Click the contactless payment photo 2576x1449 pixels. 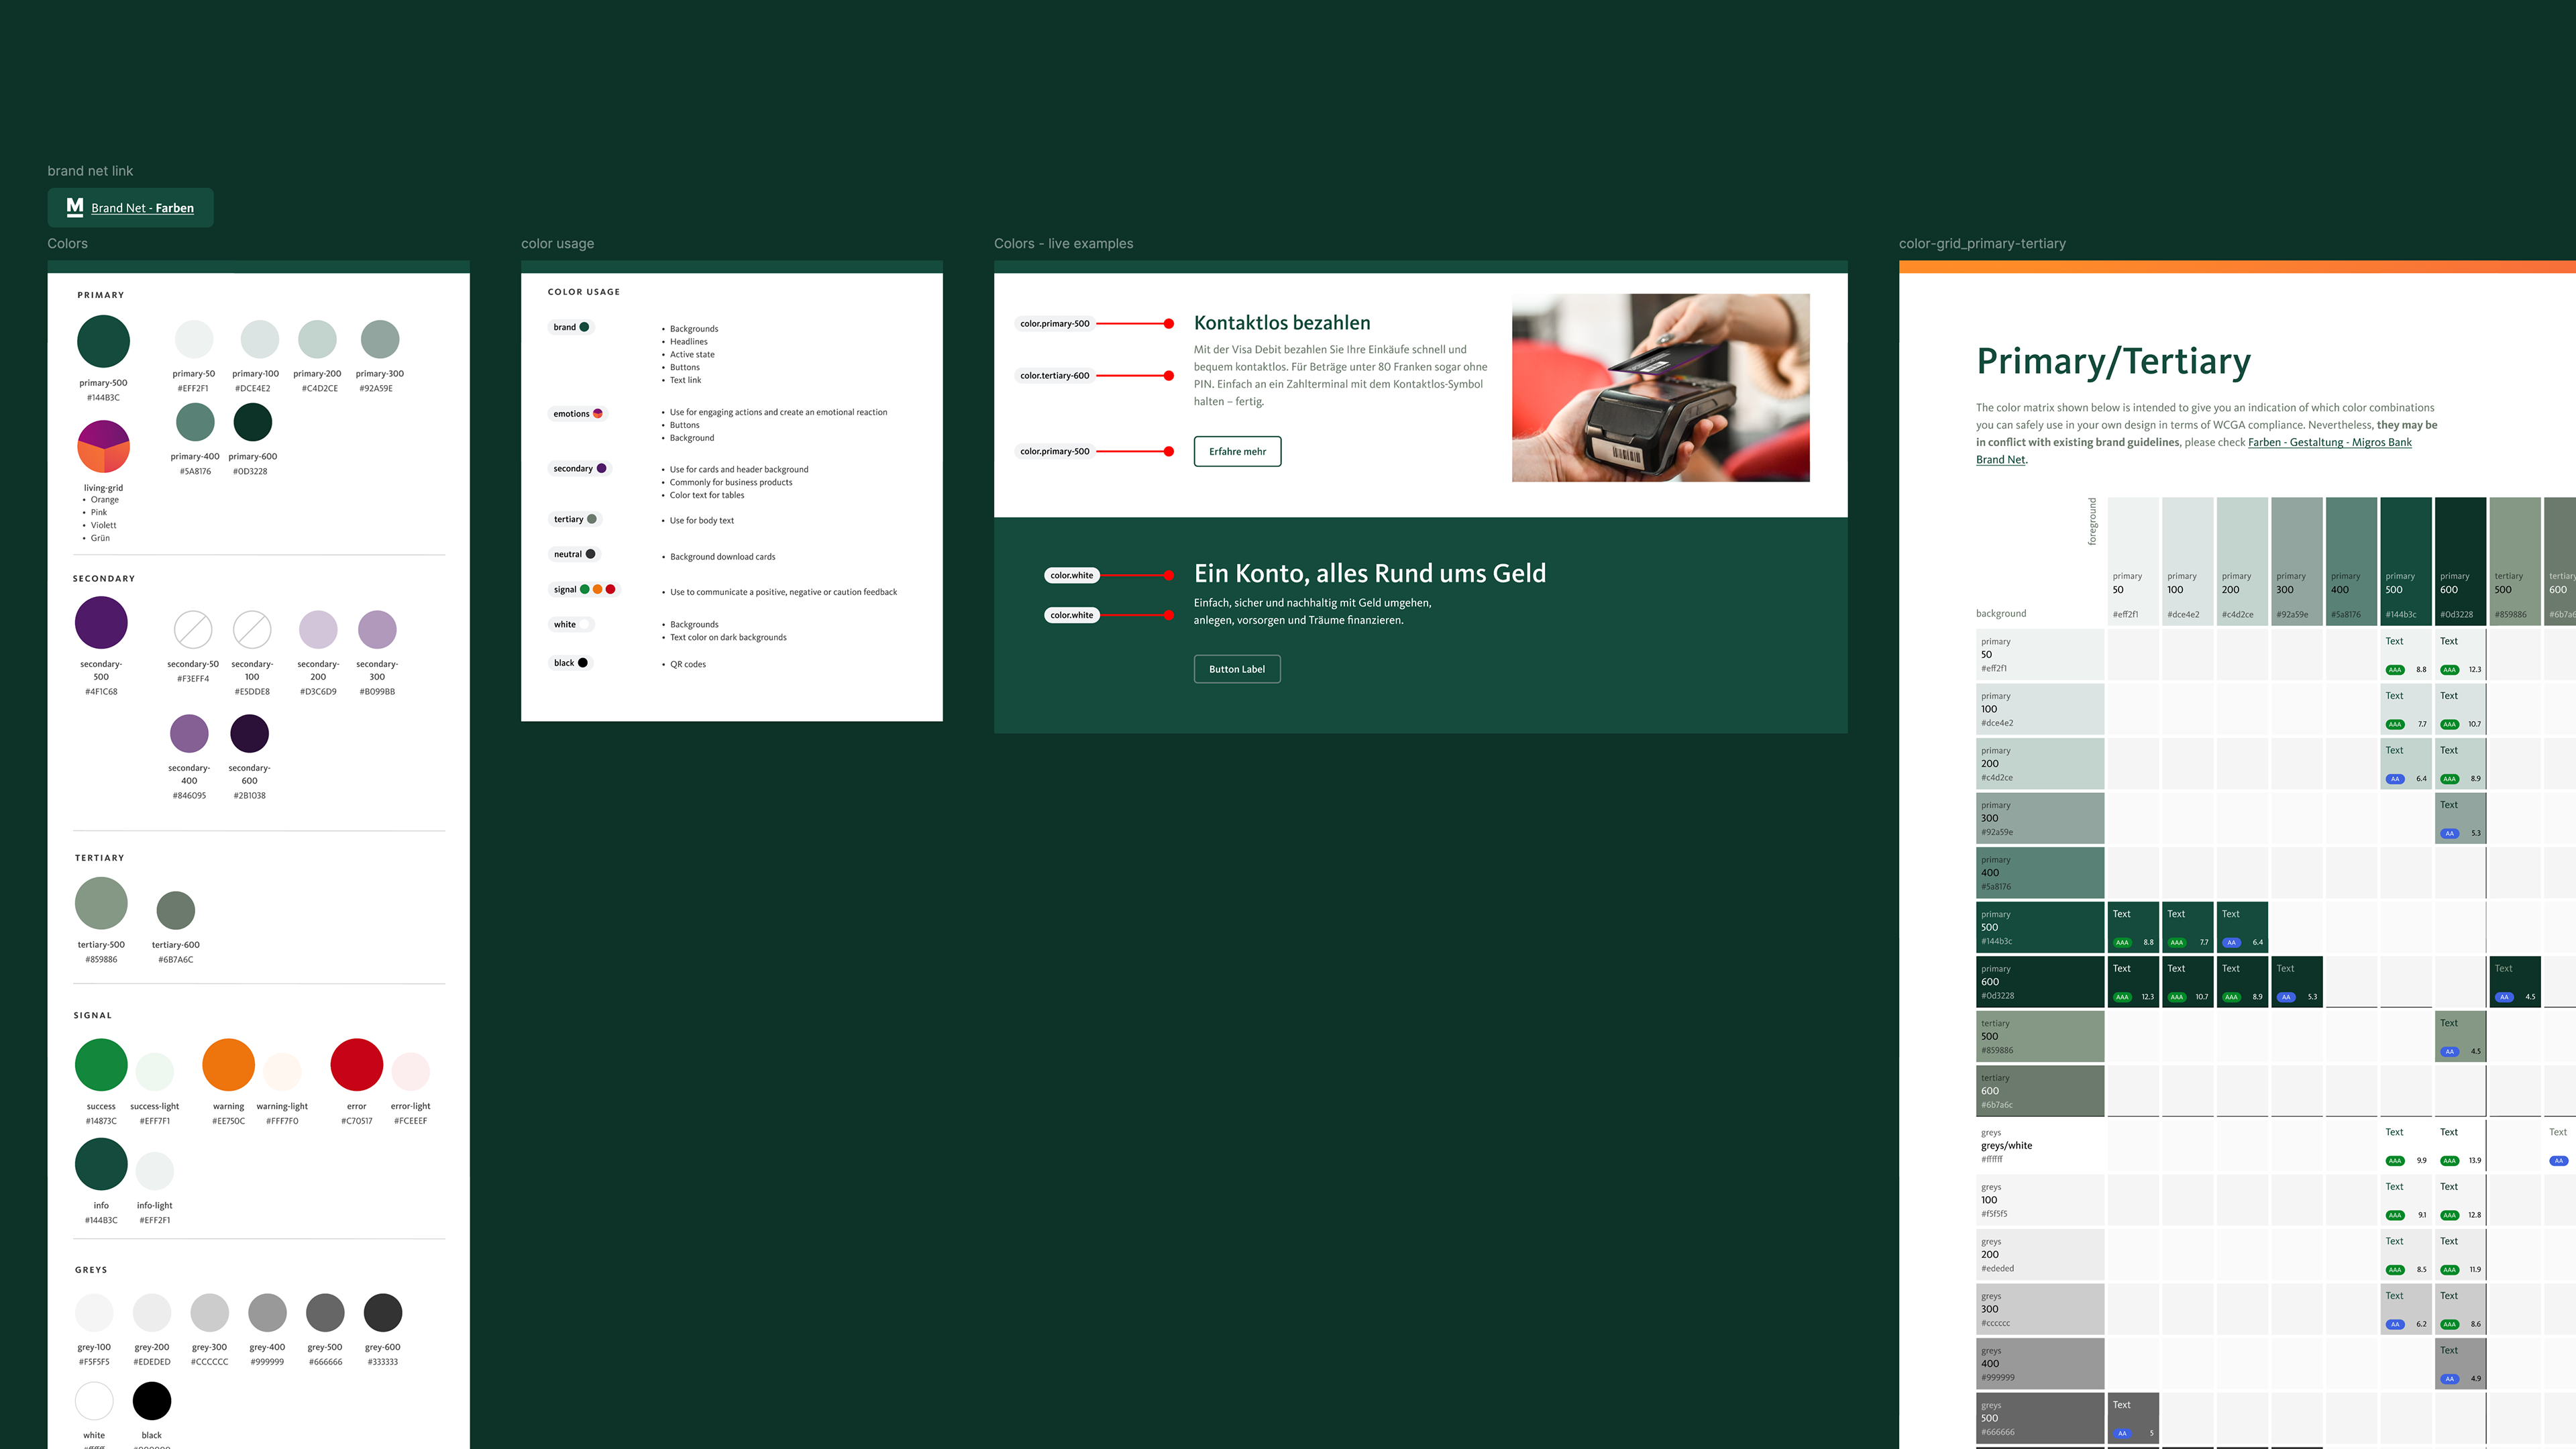coord(1660,388)
